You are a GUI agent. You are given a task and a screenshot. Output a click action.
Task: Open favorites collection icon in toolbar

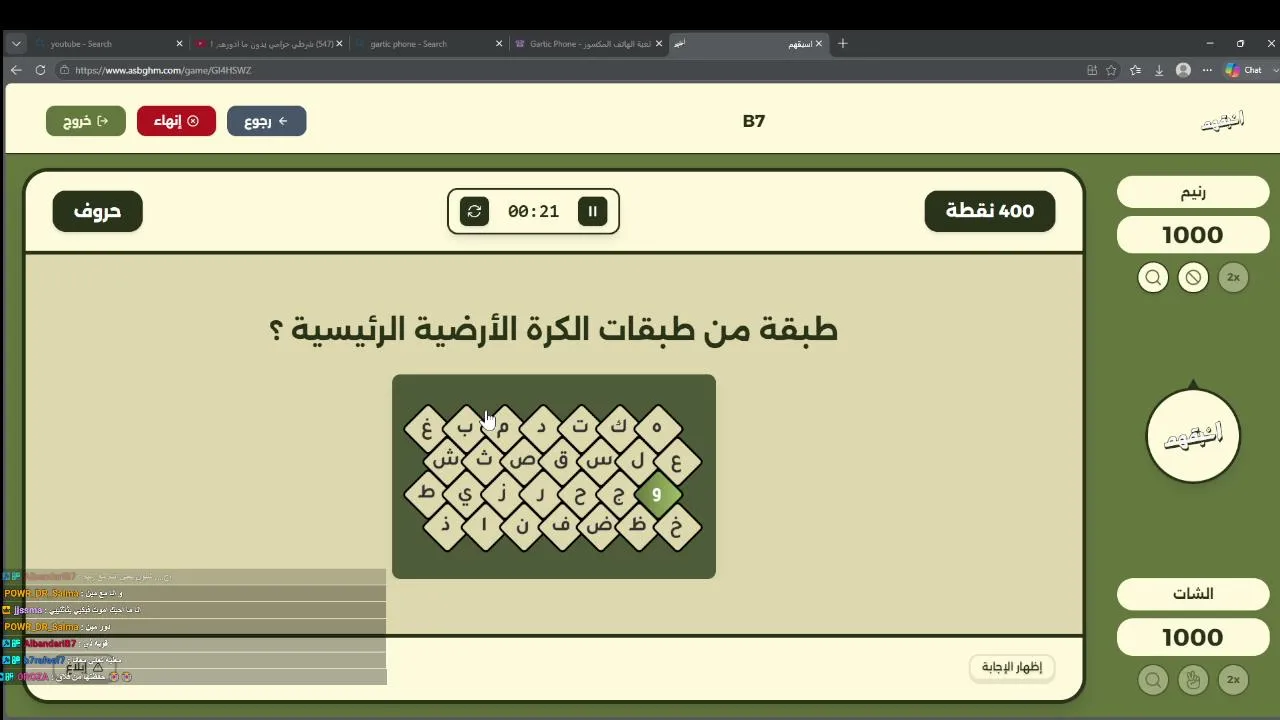1135,70
